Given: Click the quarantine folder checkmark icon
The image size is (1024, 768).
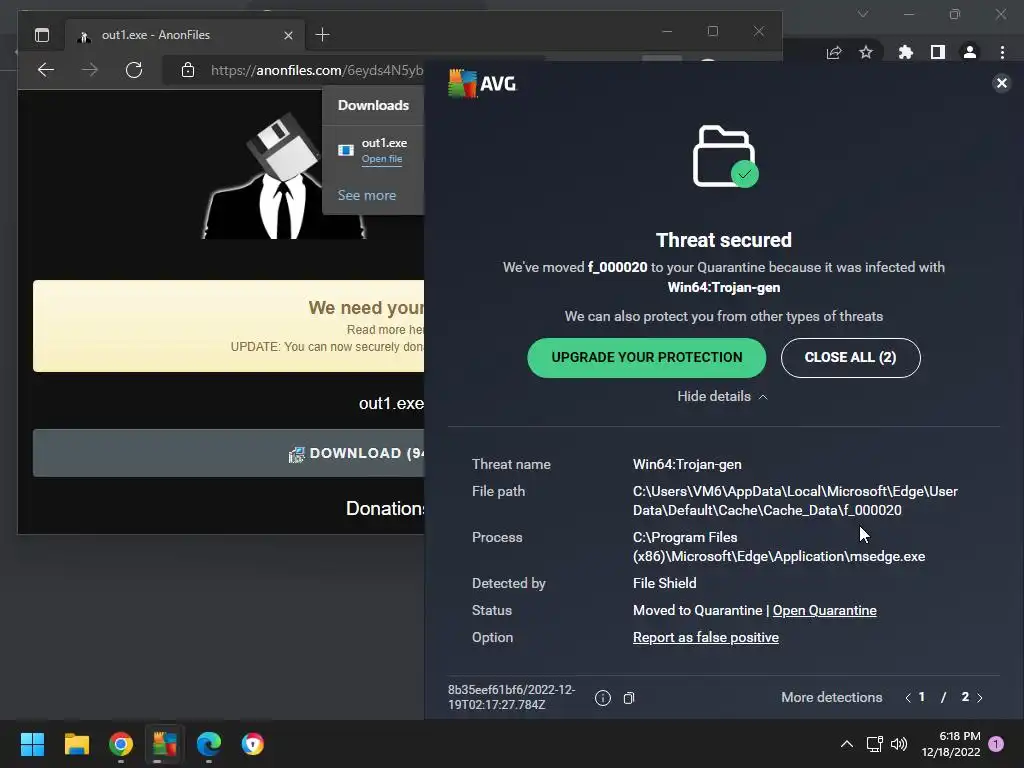Looking at the screenshot, I should (x=725, y=156).
